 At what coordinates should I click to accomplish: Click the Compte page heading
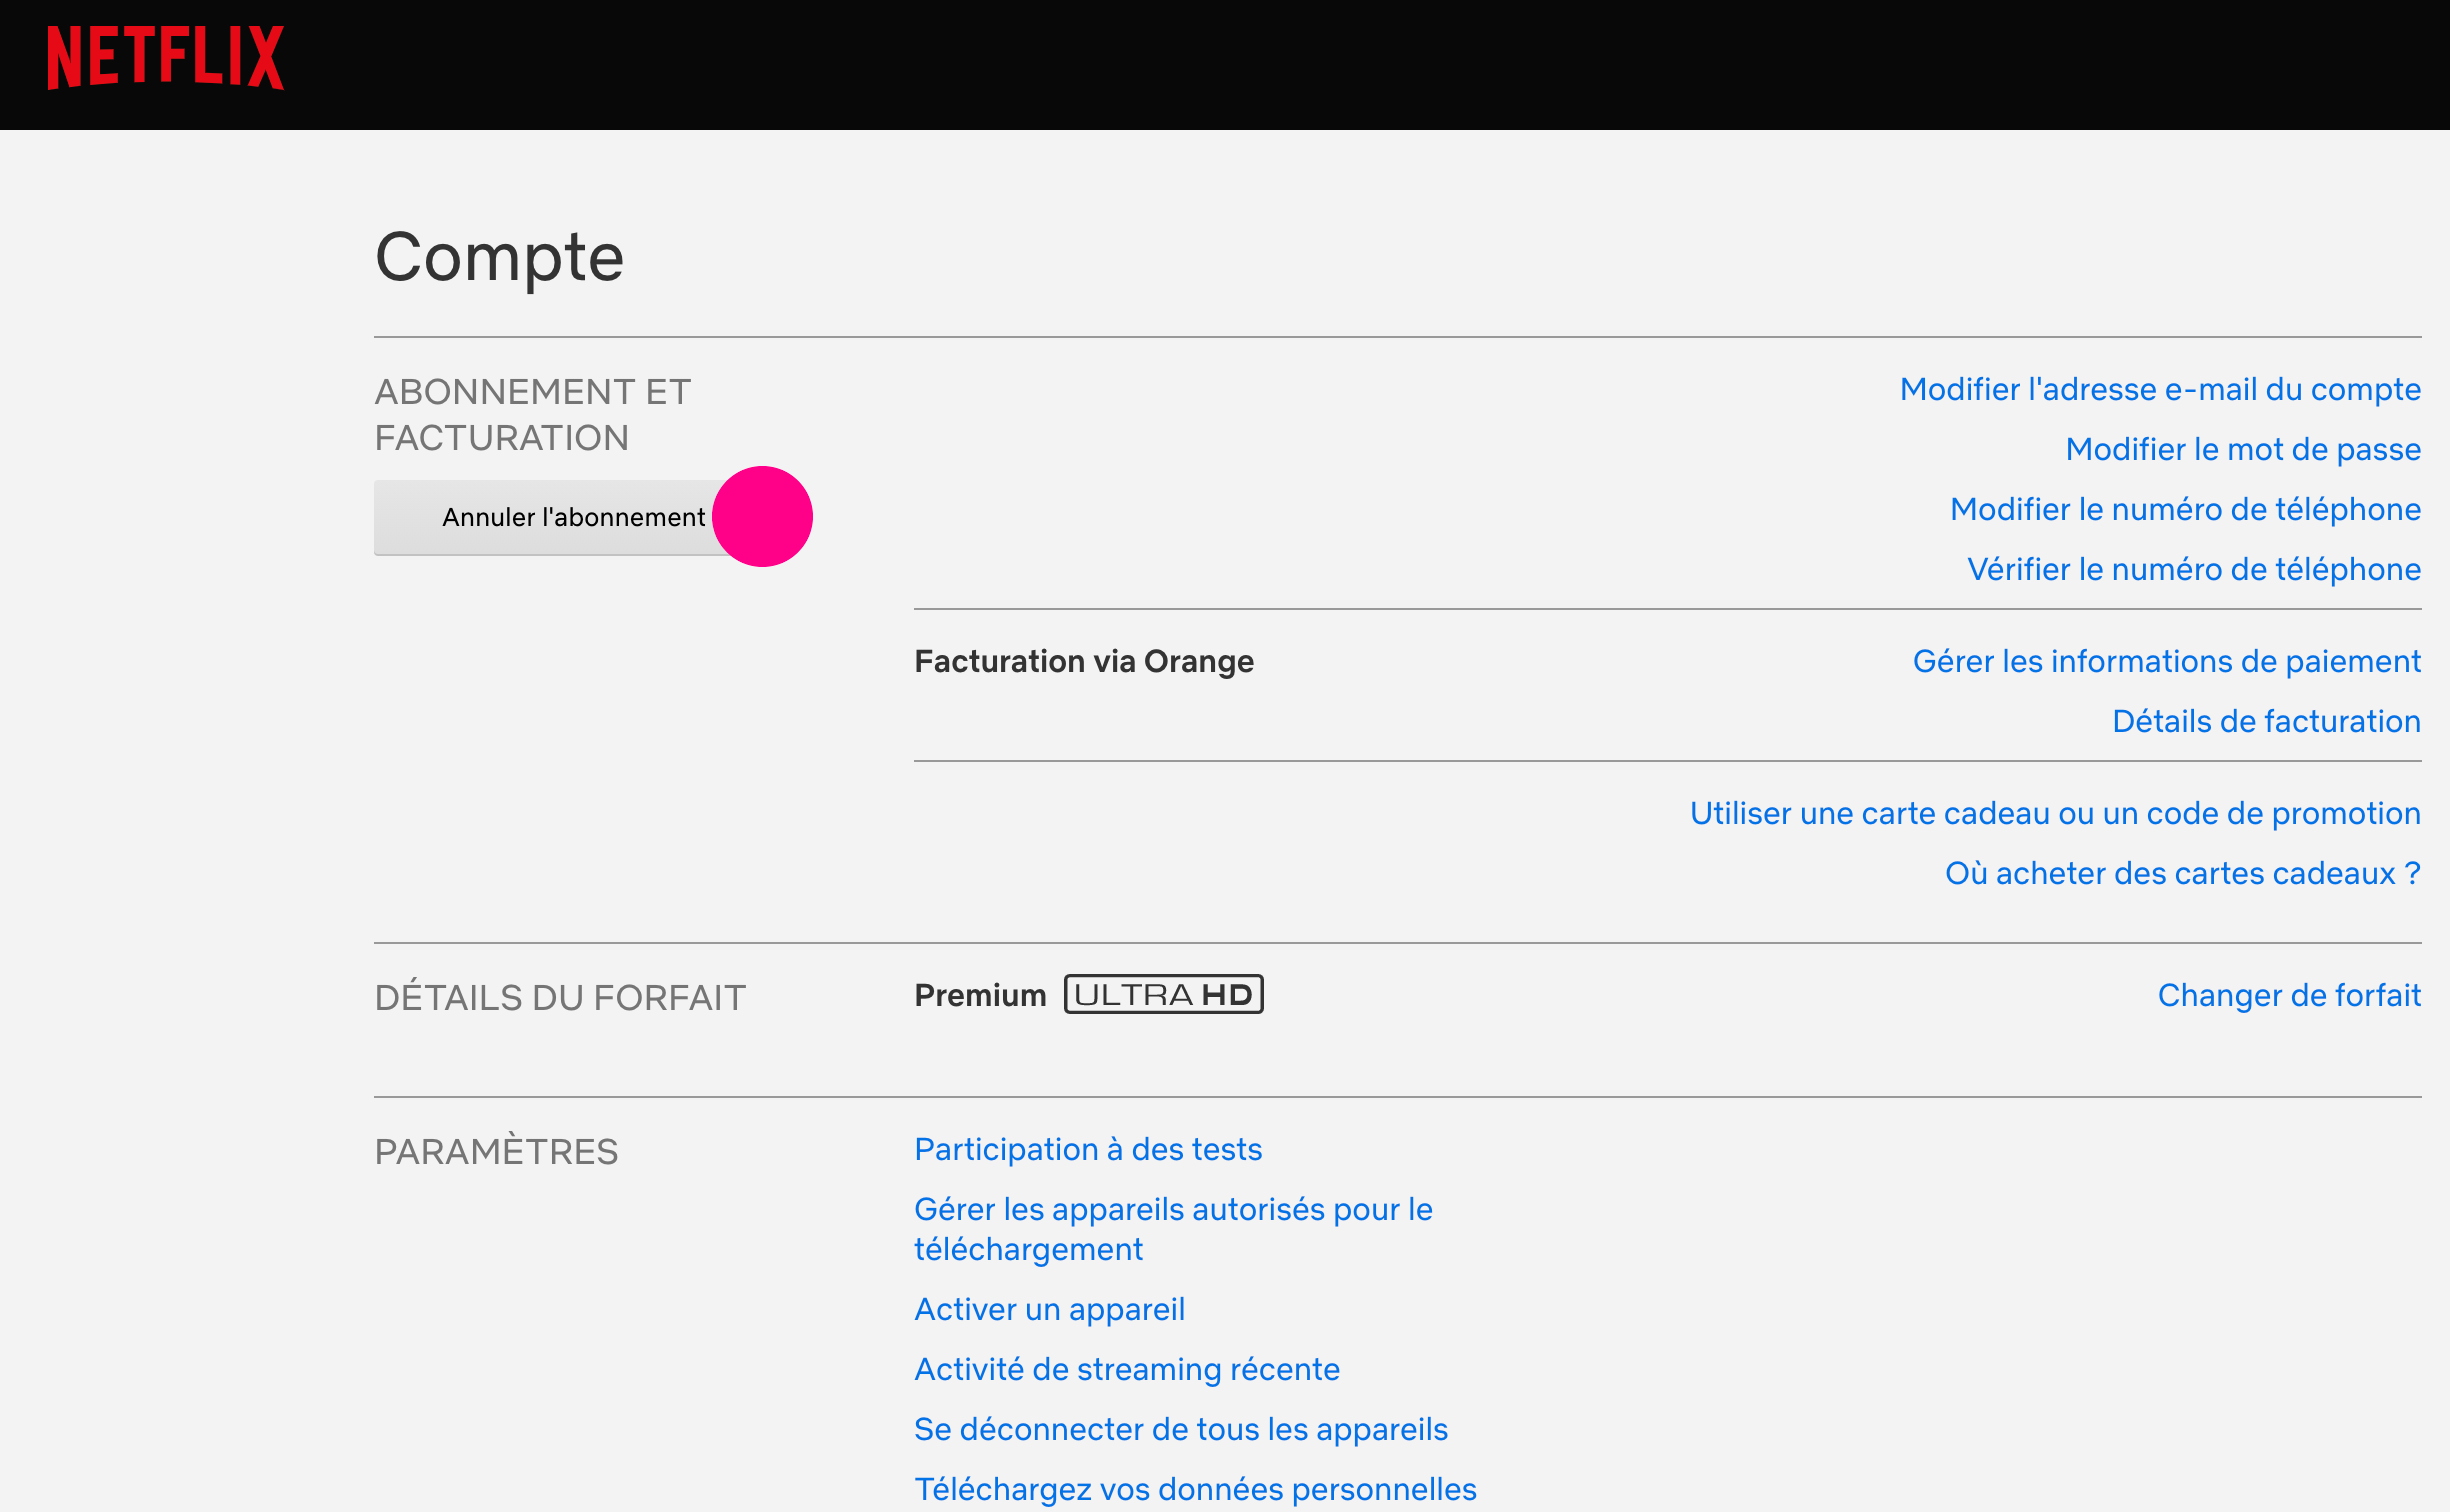(x=499, y=257)
